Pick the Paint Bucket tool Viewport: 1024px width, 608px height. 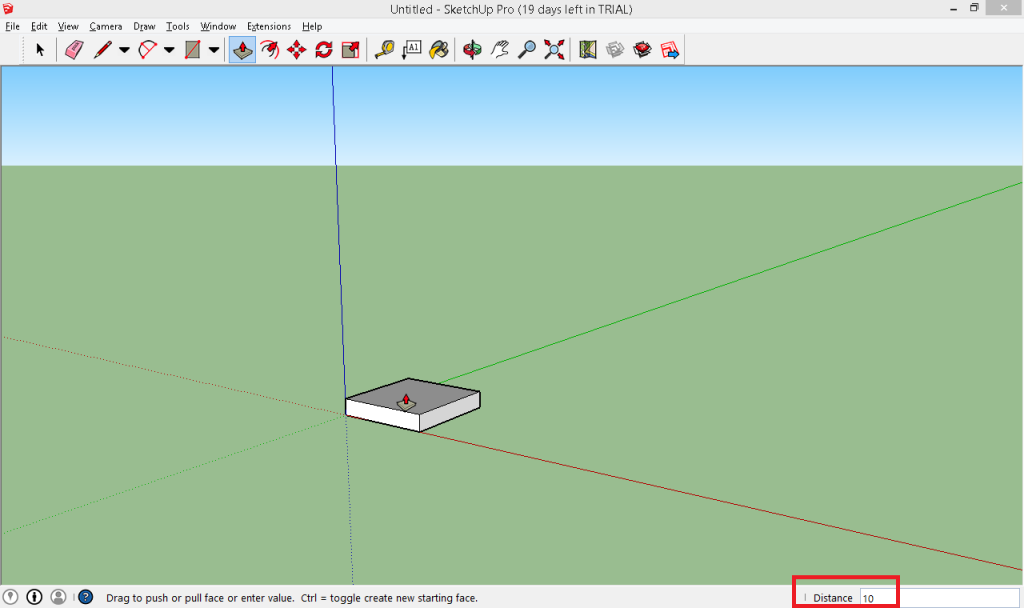pyautogui.click(x=439, y=48)
